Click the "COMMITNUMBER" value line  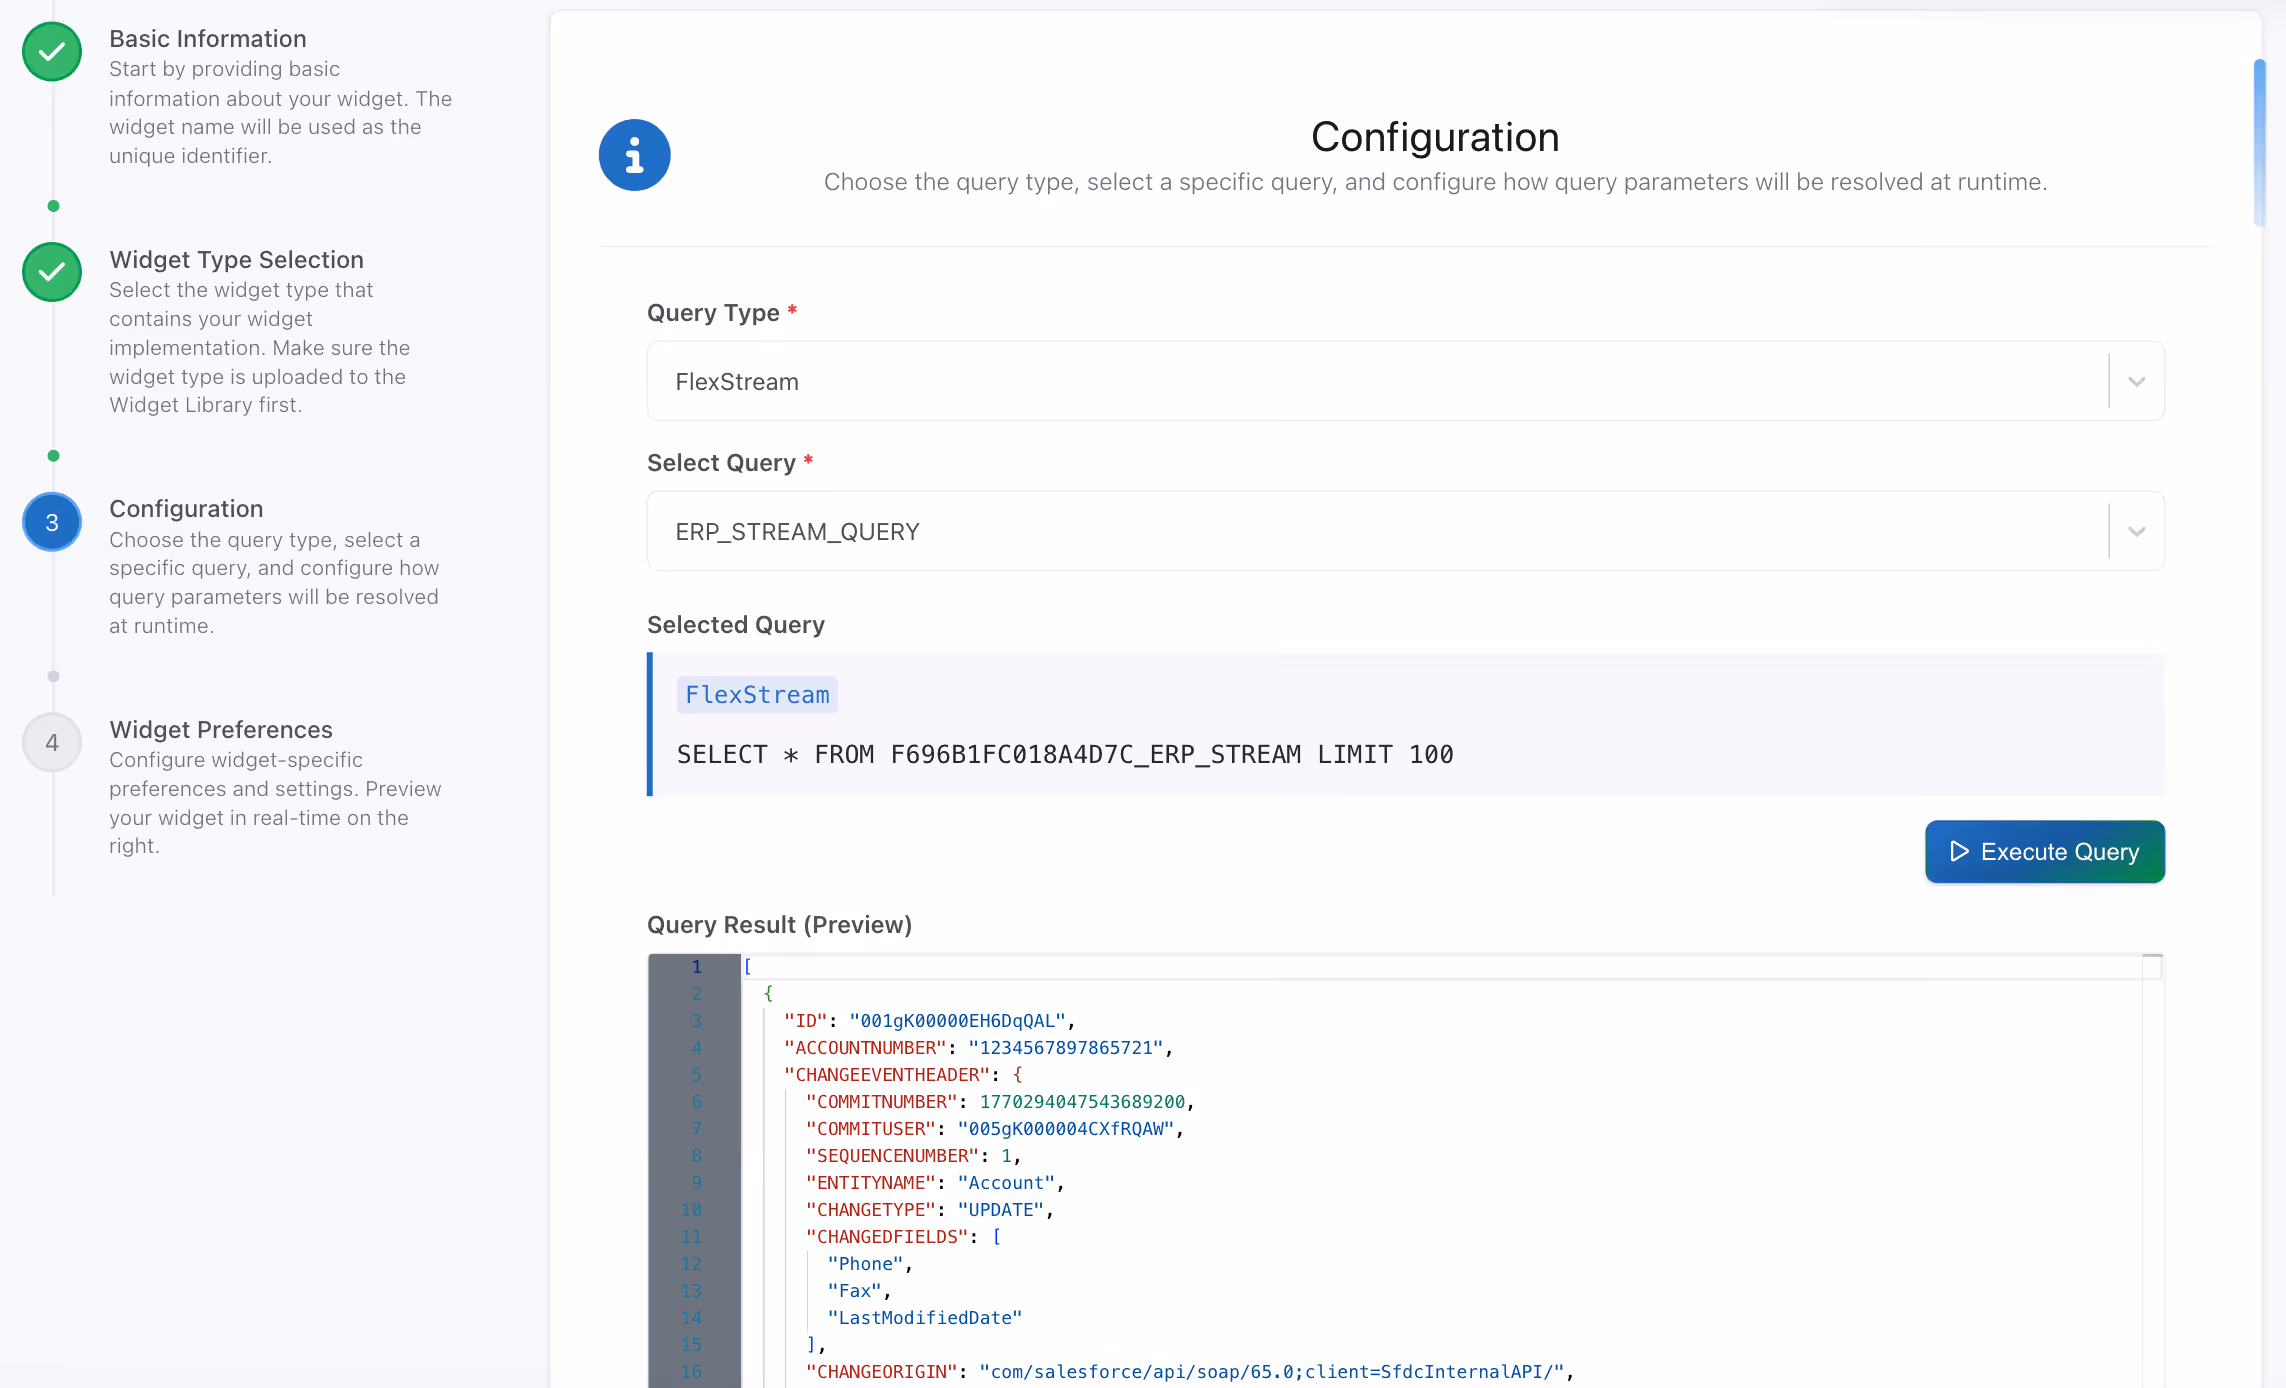pyautogui.click(x=1000, y=1102)
